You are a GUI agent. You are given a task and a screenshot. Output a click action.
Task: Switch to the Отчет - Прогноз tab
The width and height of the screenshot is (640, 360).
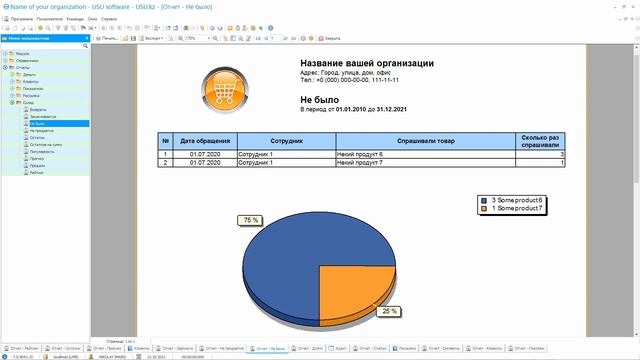pos(104,348)
